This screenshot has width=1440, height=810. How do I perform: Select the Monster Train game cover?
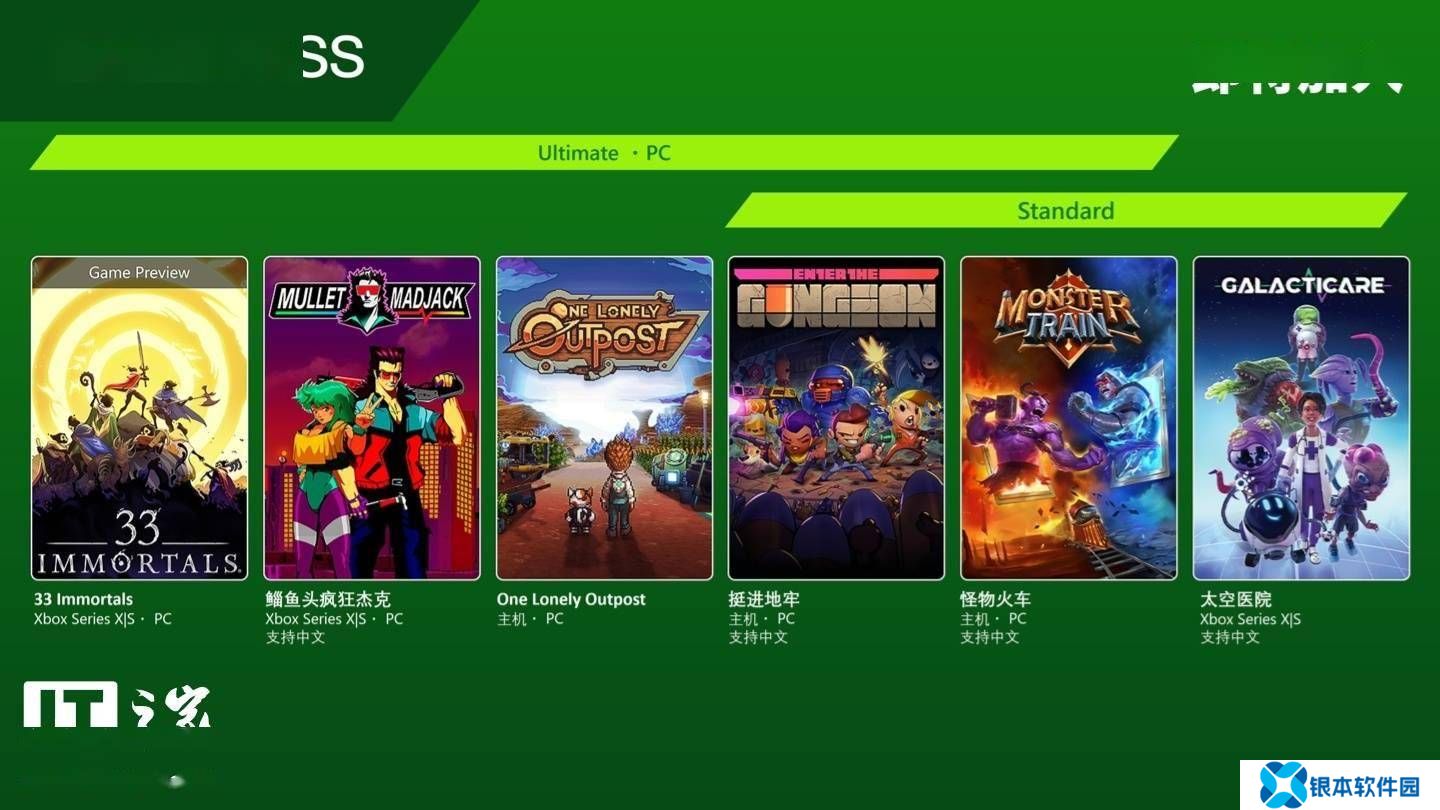[x=1069, y=418]
